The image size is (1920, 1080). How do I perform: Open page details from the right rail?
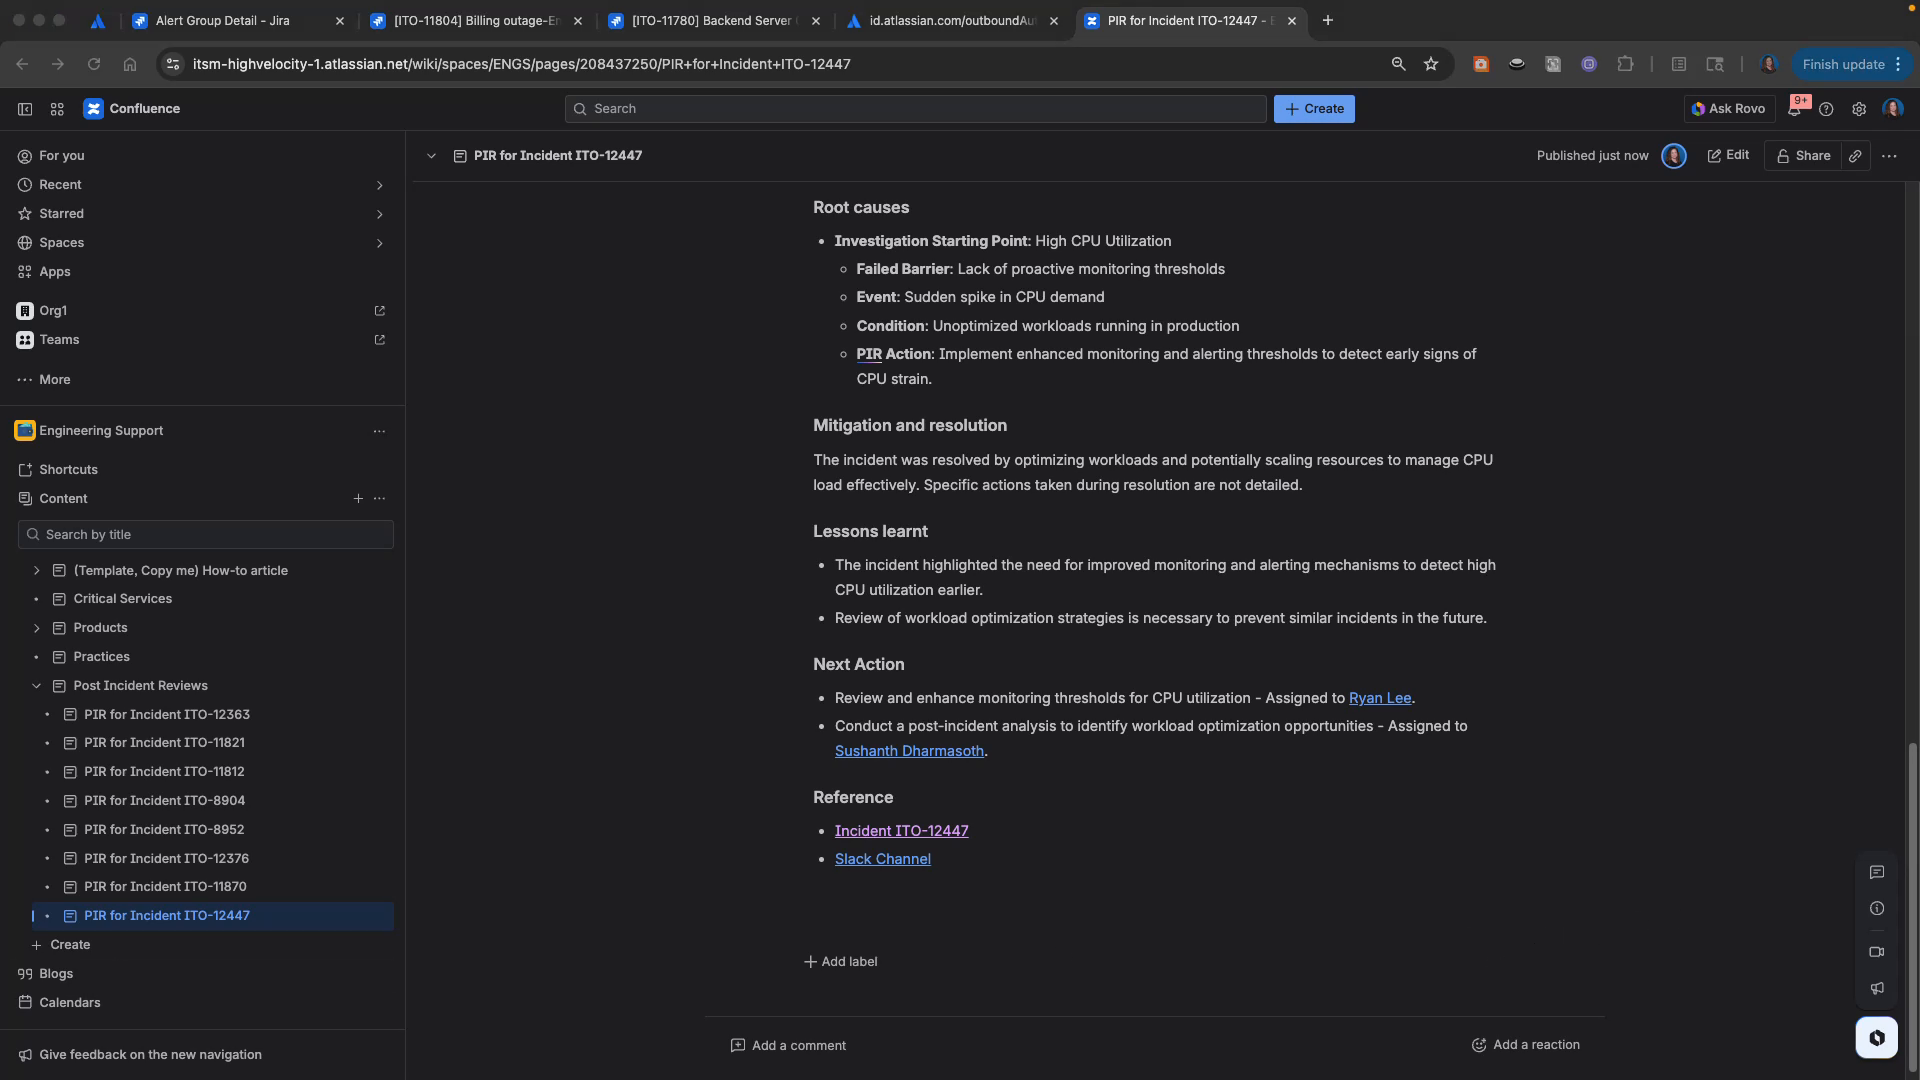pos(1877,908)
